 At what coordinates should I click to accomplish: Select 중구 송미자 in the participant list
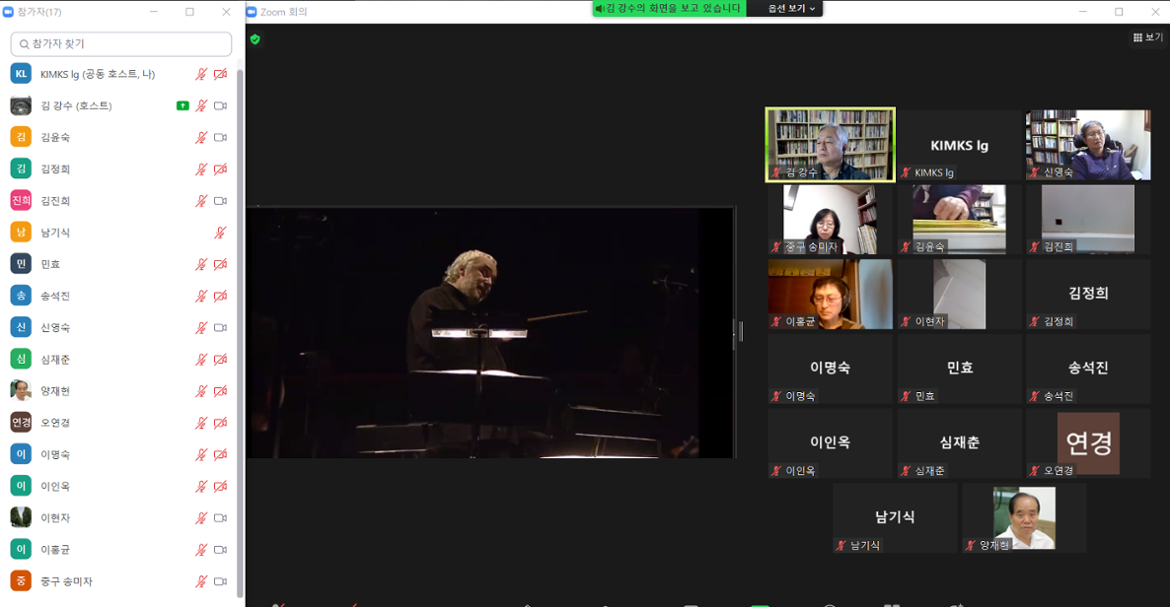tap(66, 581)
